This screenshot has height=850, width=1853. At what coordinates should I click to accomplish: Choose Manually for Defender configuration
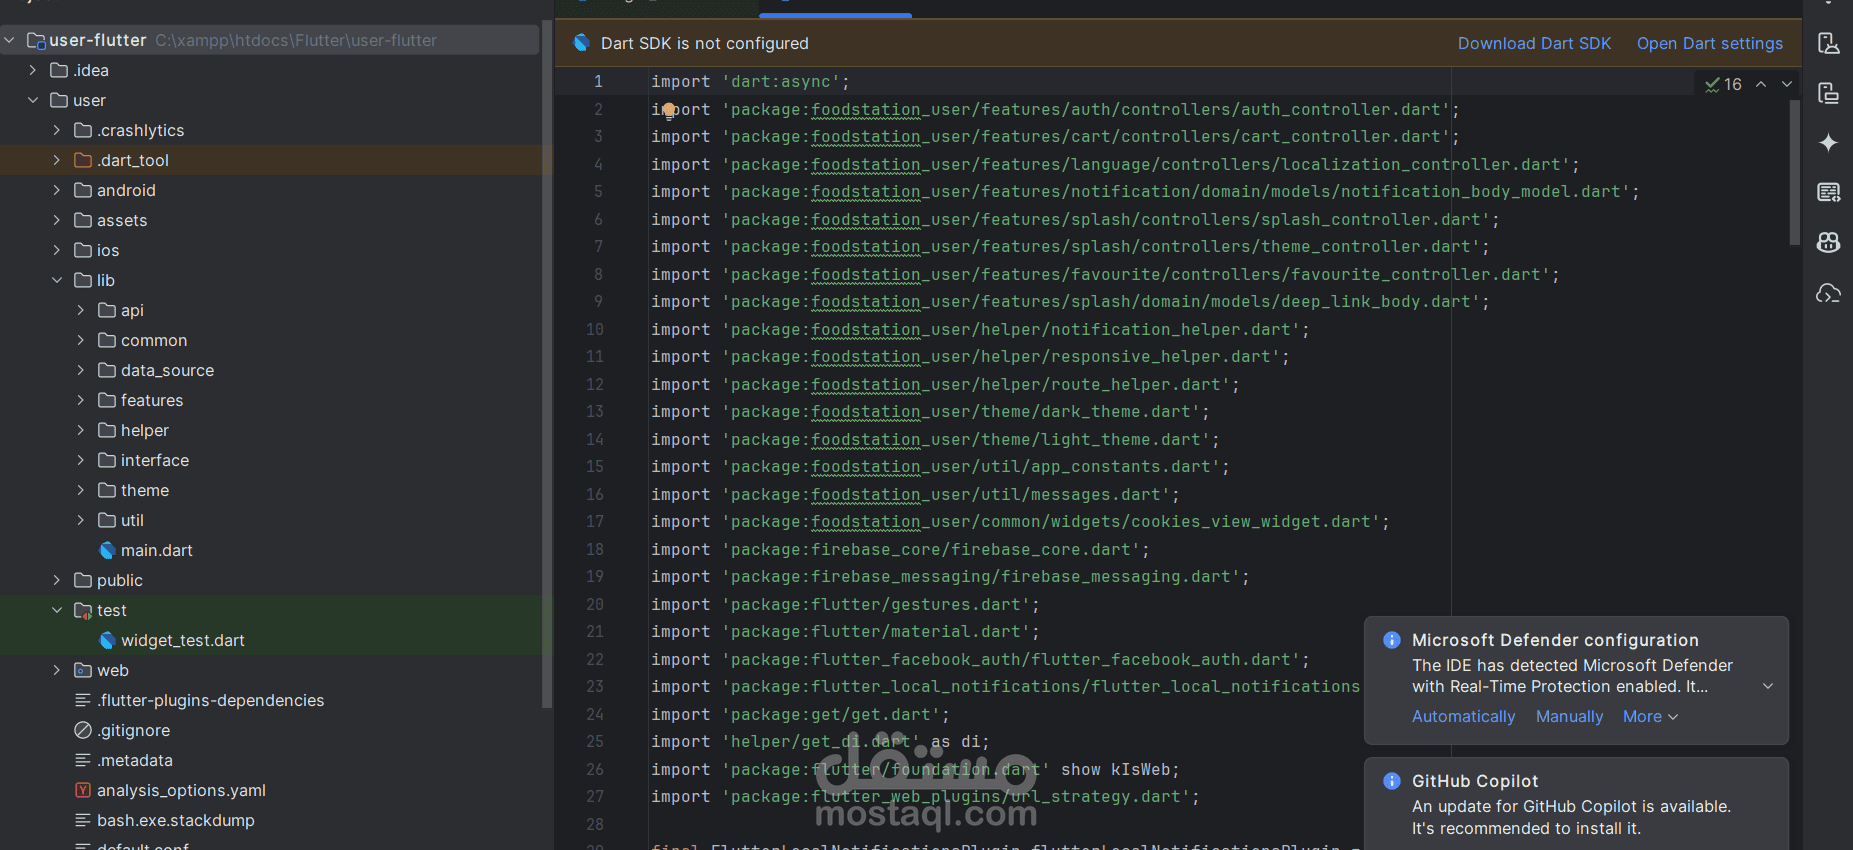(1569, 716)
